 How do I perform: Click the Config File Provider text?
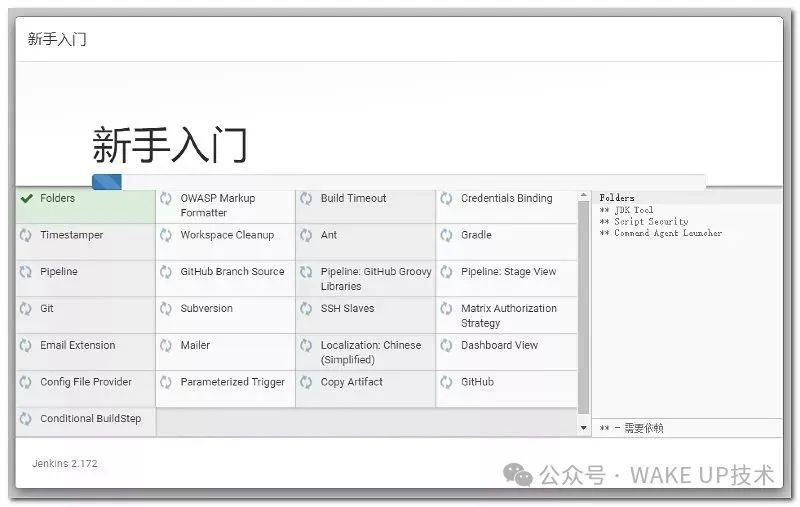pos(86,382)
